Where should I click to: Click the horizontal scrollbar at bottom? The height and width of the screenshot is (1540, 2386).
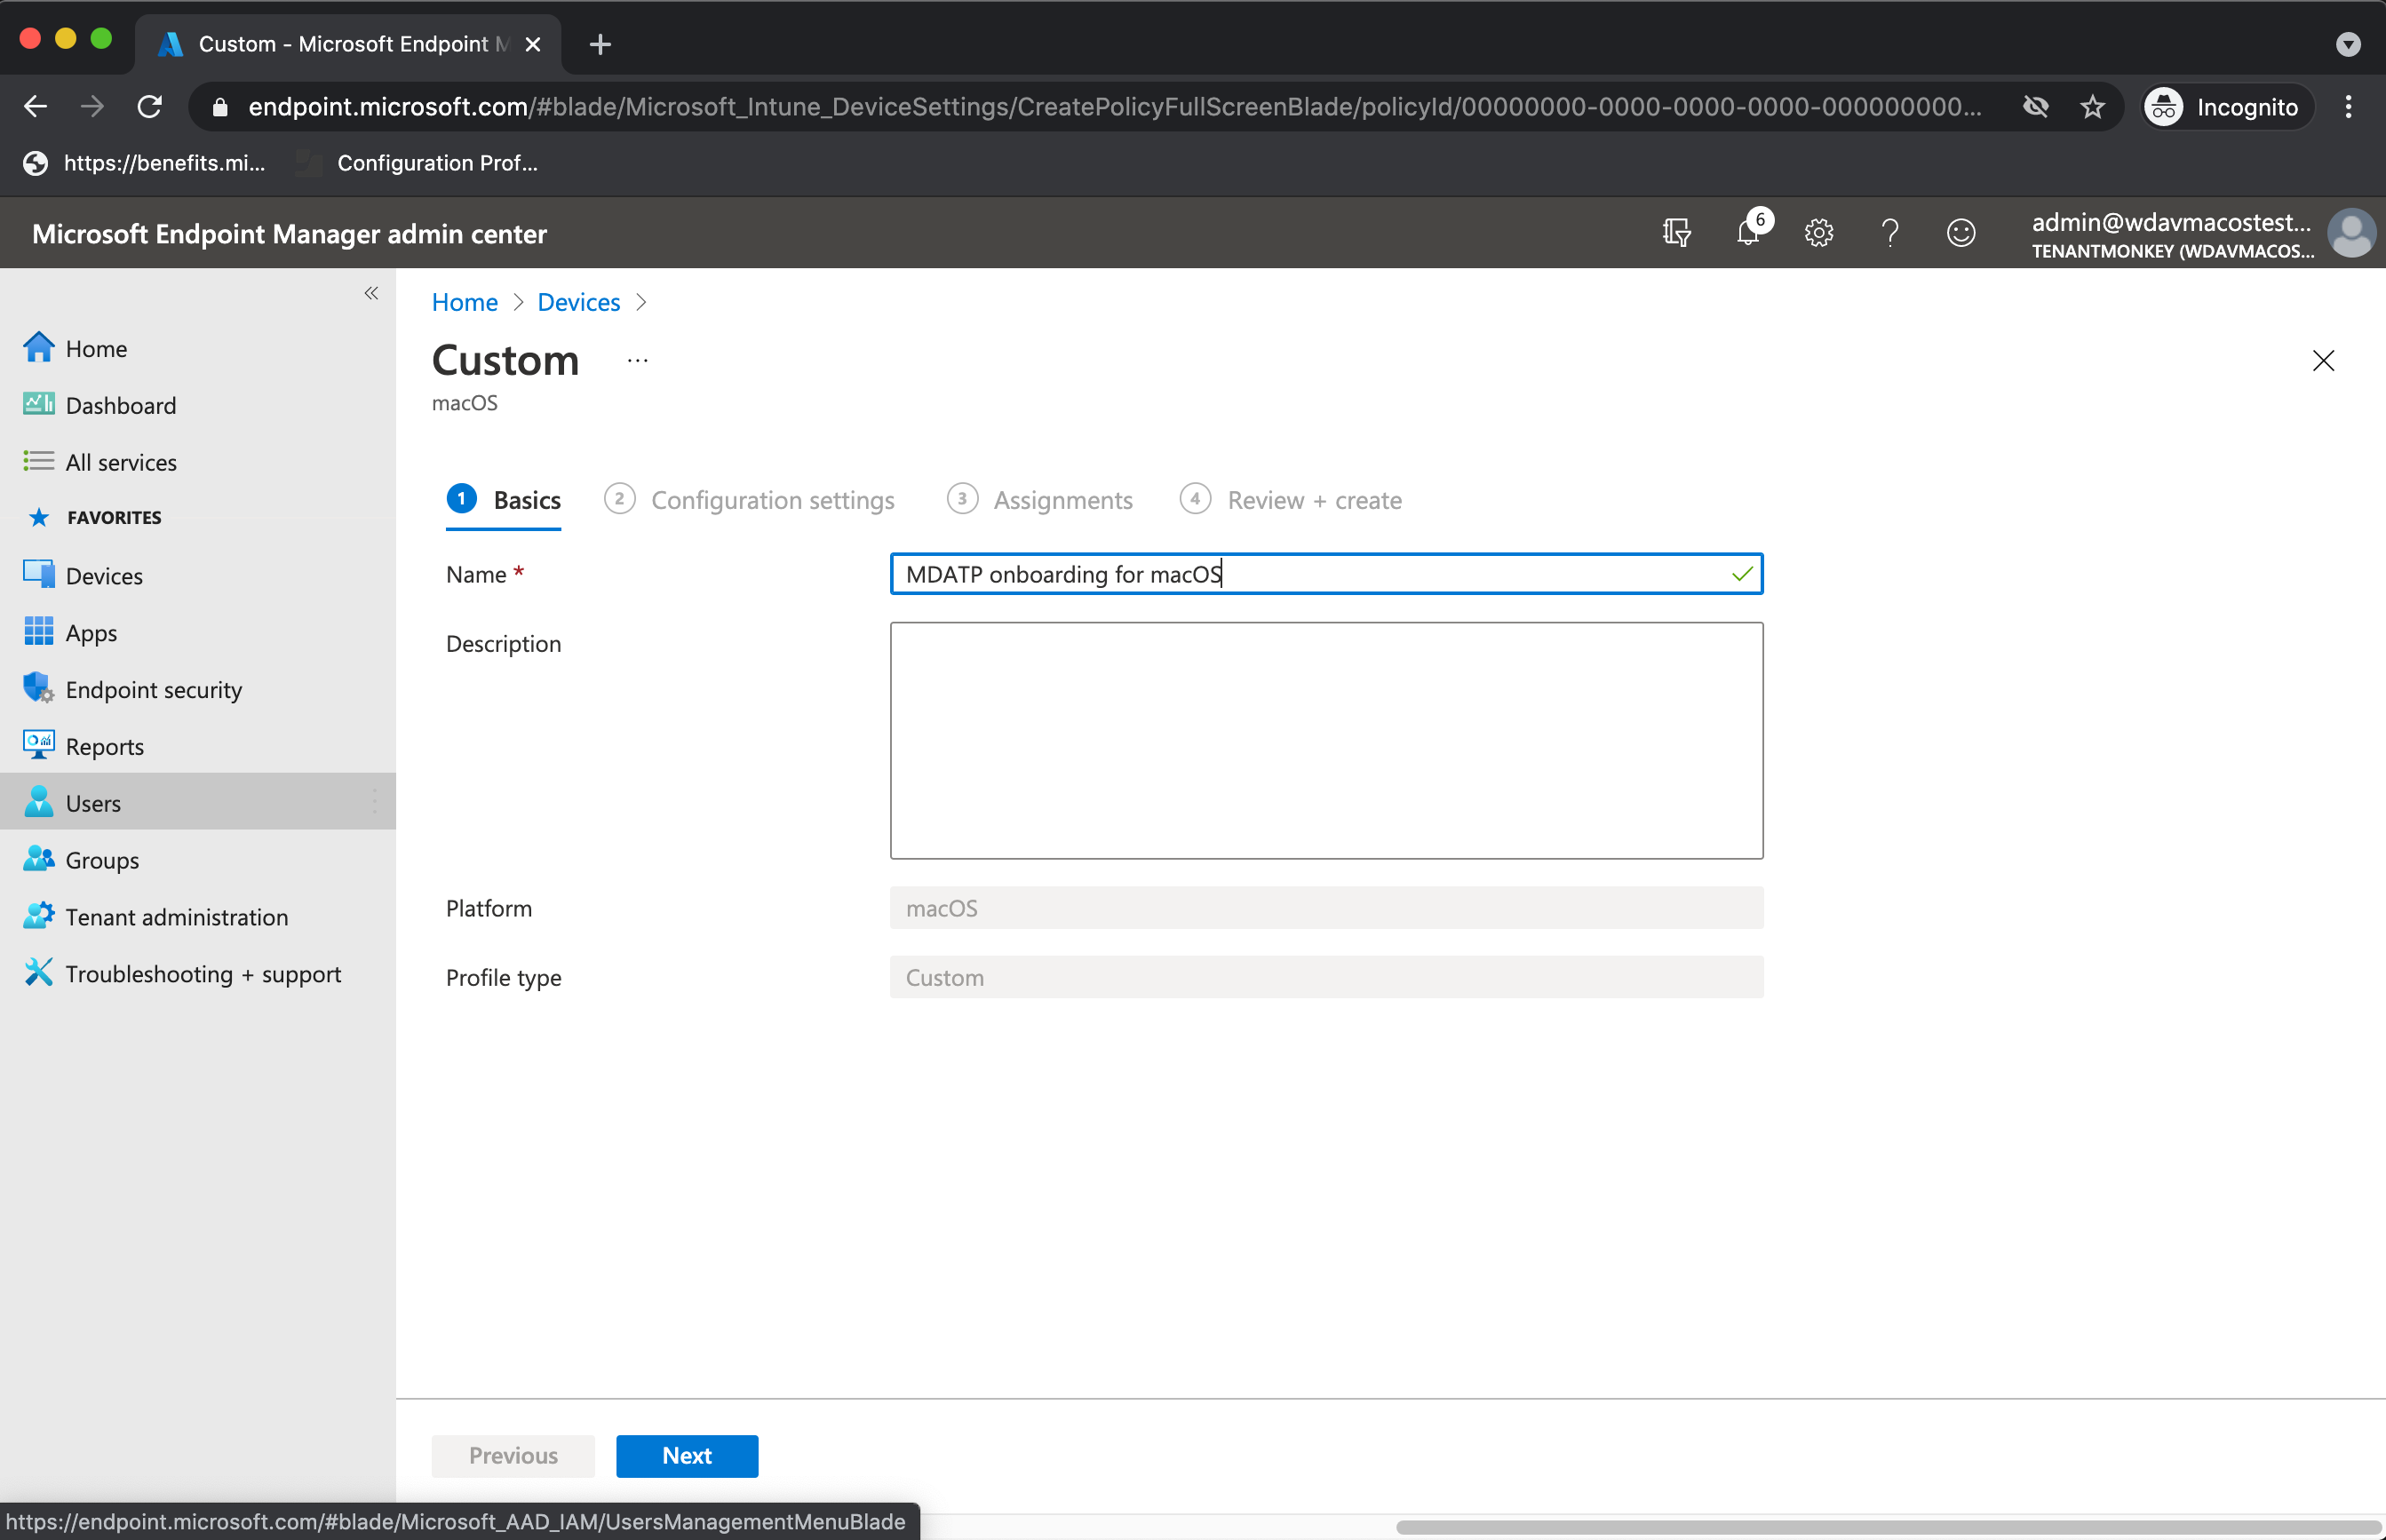tap(1888, 1527)
